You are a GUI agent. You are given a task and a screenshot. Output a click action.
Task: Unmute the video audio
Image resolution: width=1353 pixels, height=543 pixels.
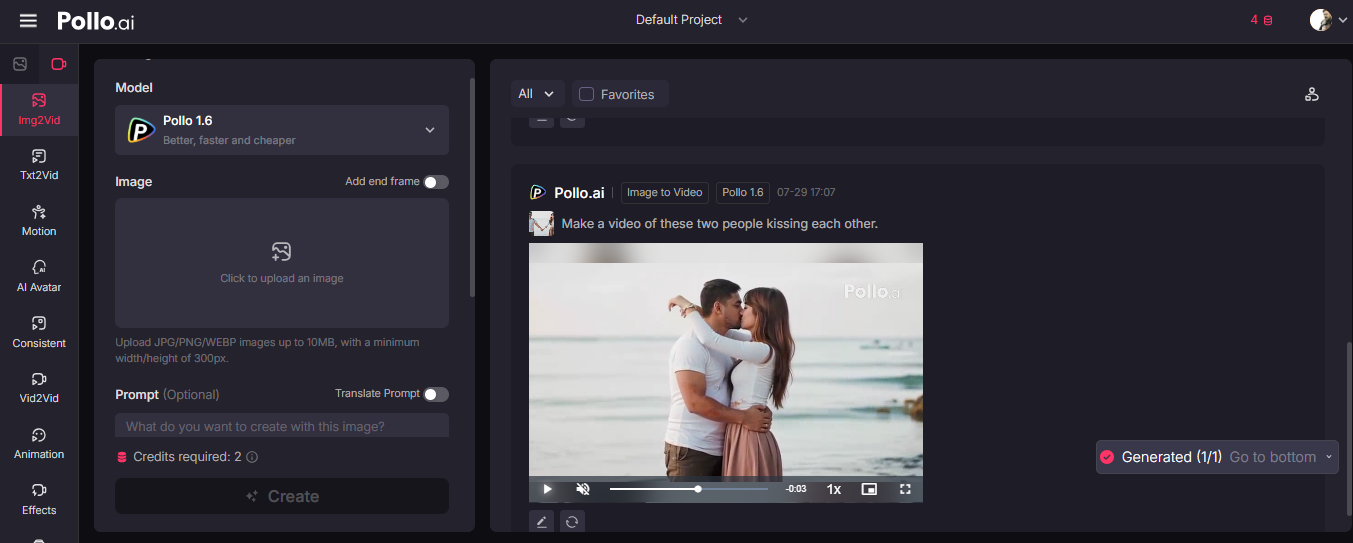click(583, 489)
